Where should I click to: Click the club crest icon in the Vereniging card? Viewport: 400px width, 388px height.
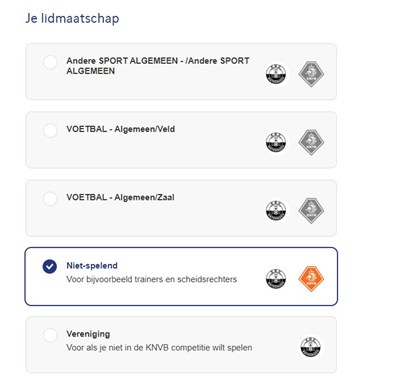coord(311,347)
